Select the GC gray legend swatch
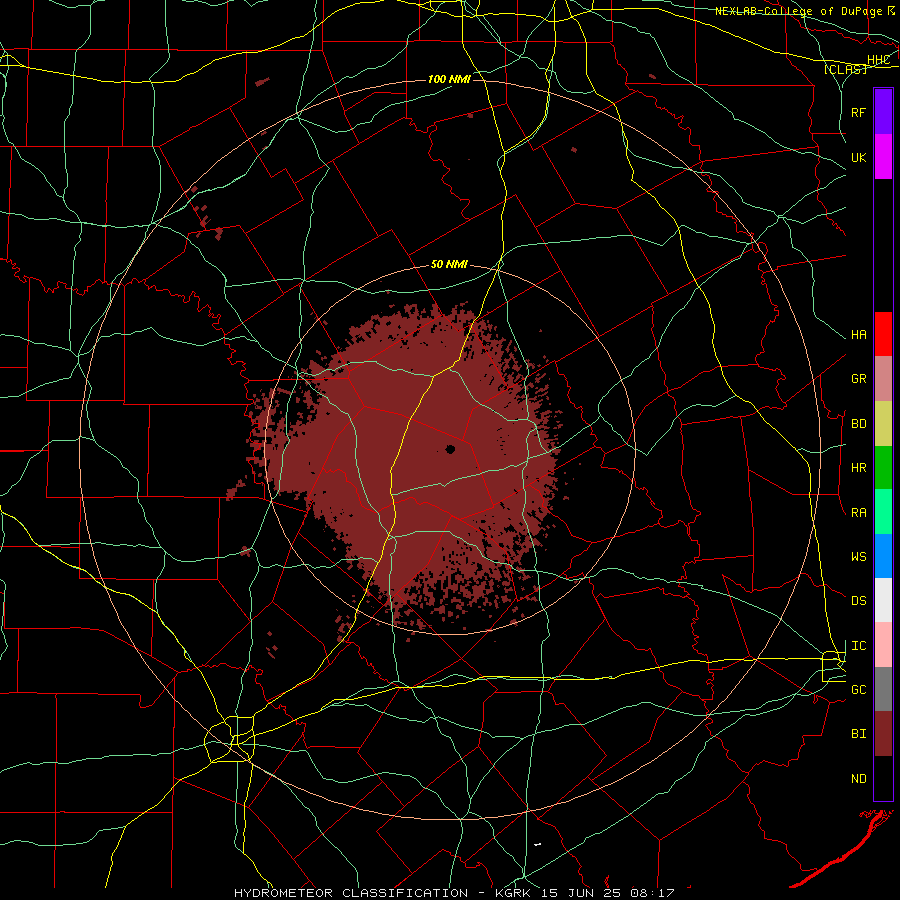 (x=883, y=689)
